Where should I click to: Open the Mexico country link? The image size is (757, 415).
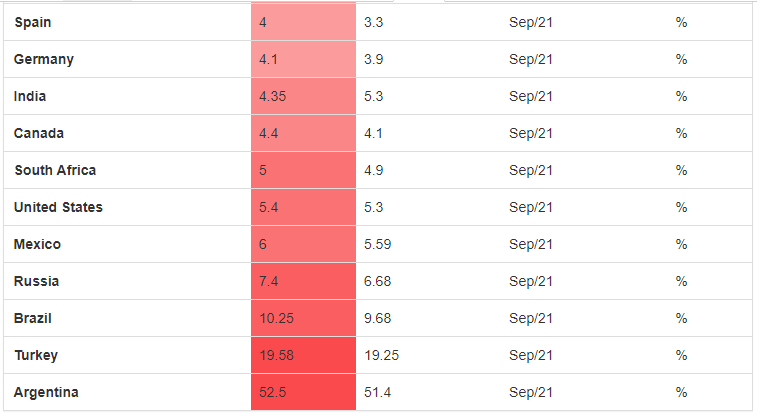(x=37, y=244)
